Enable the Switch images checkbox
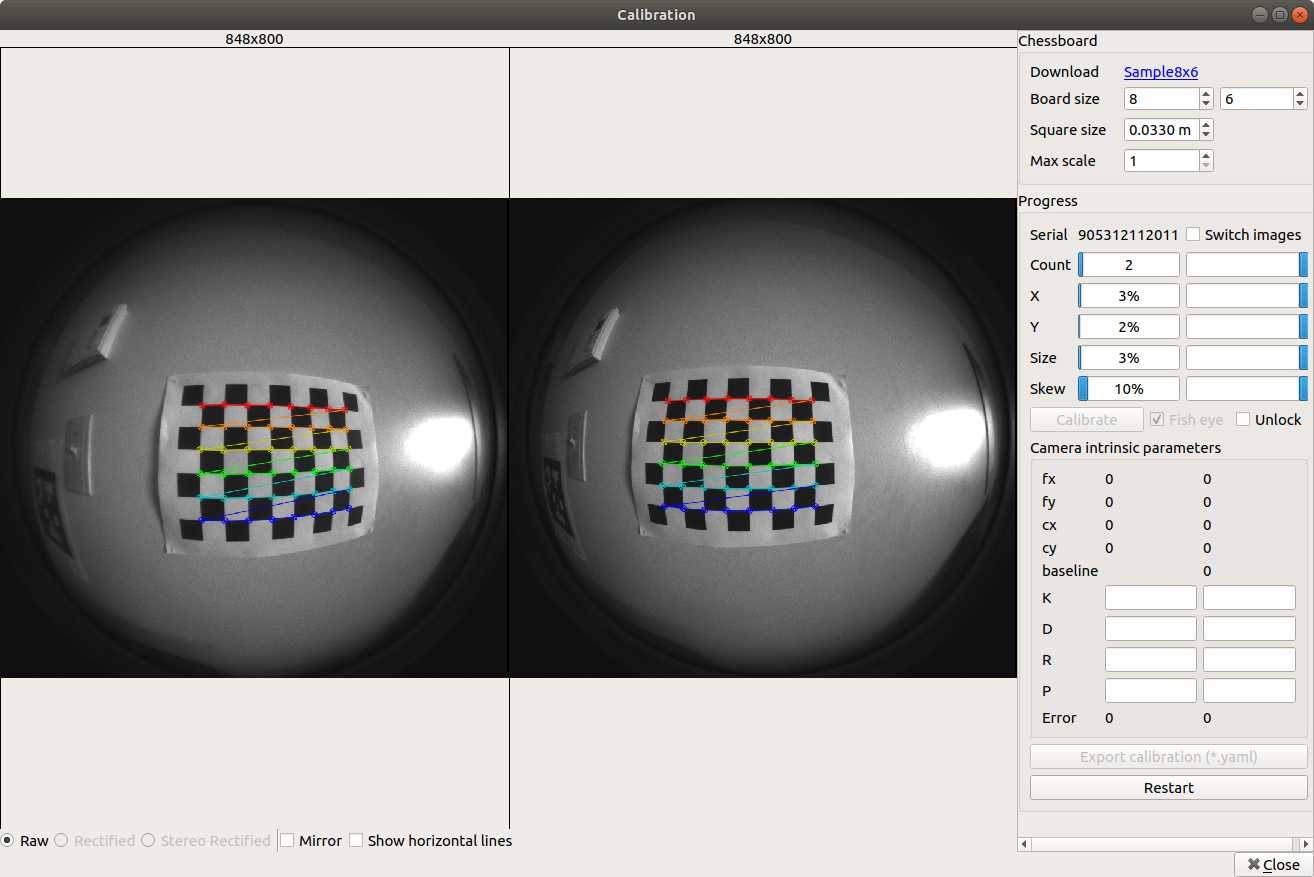The image size is (1314, 877). [1193, 235]
